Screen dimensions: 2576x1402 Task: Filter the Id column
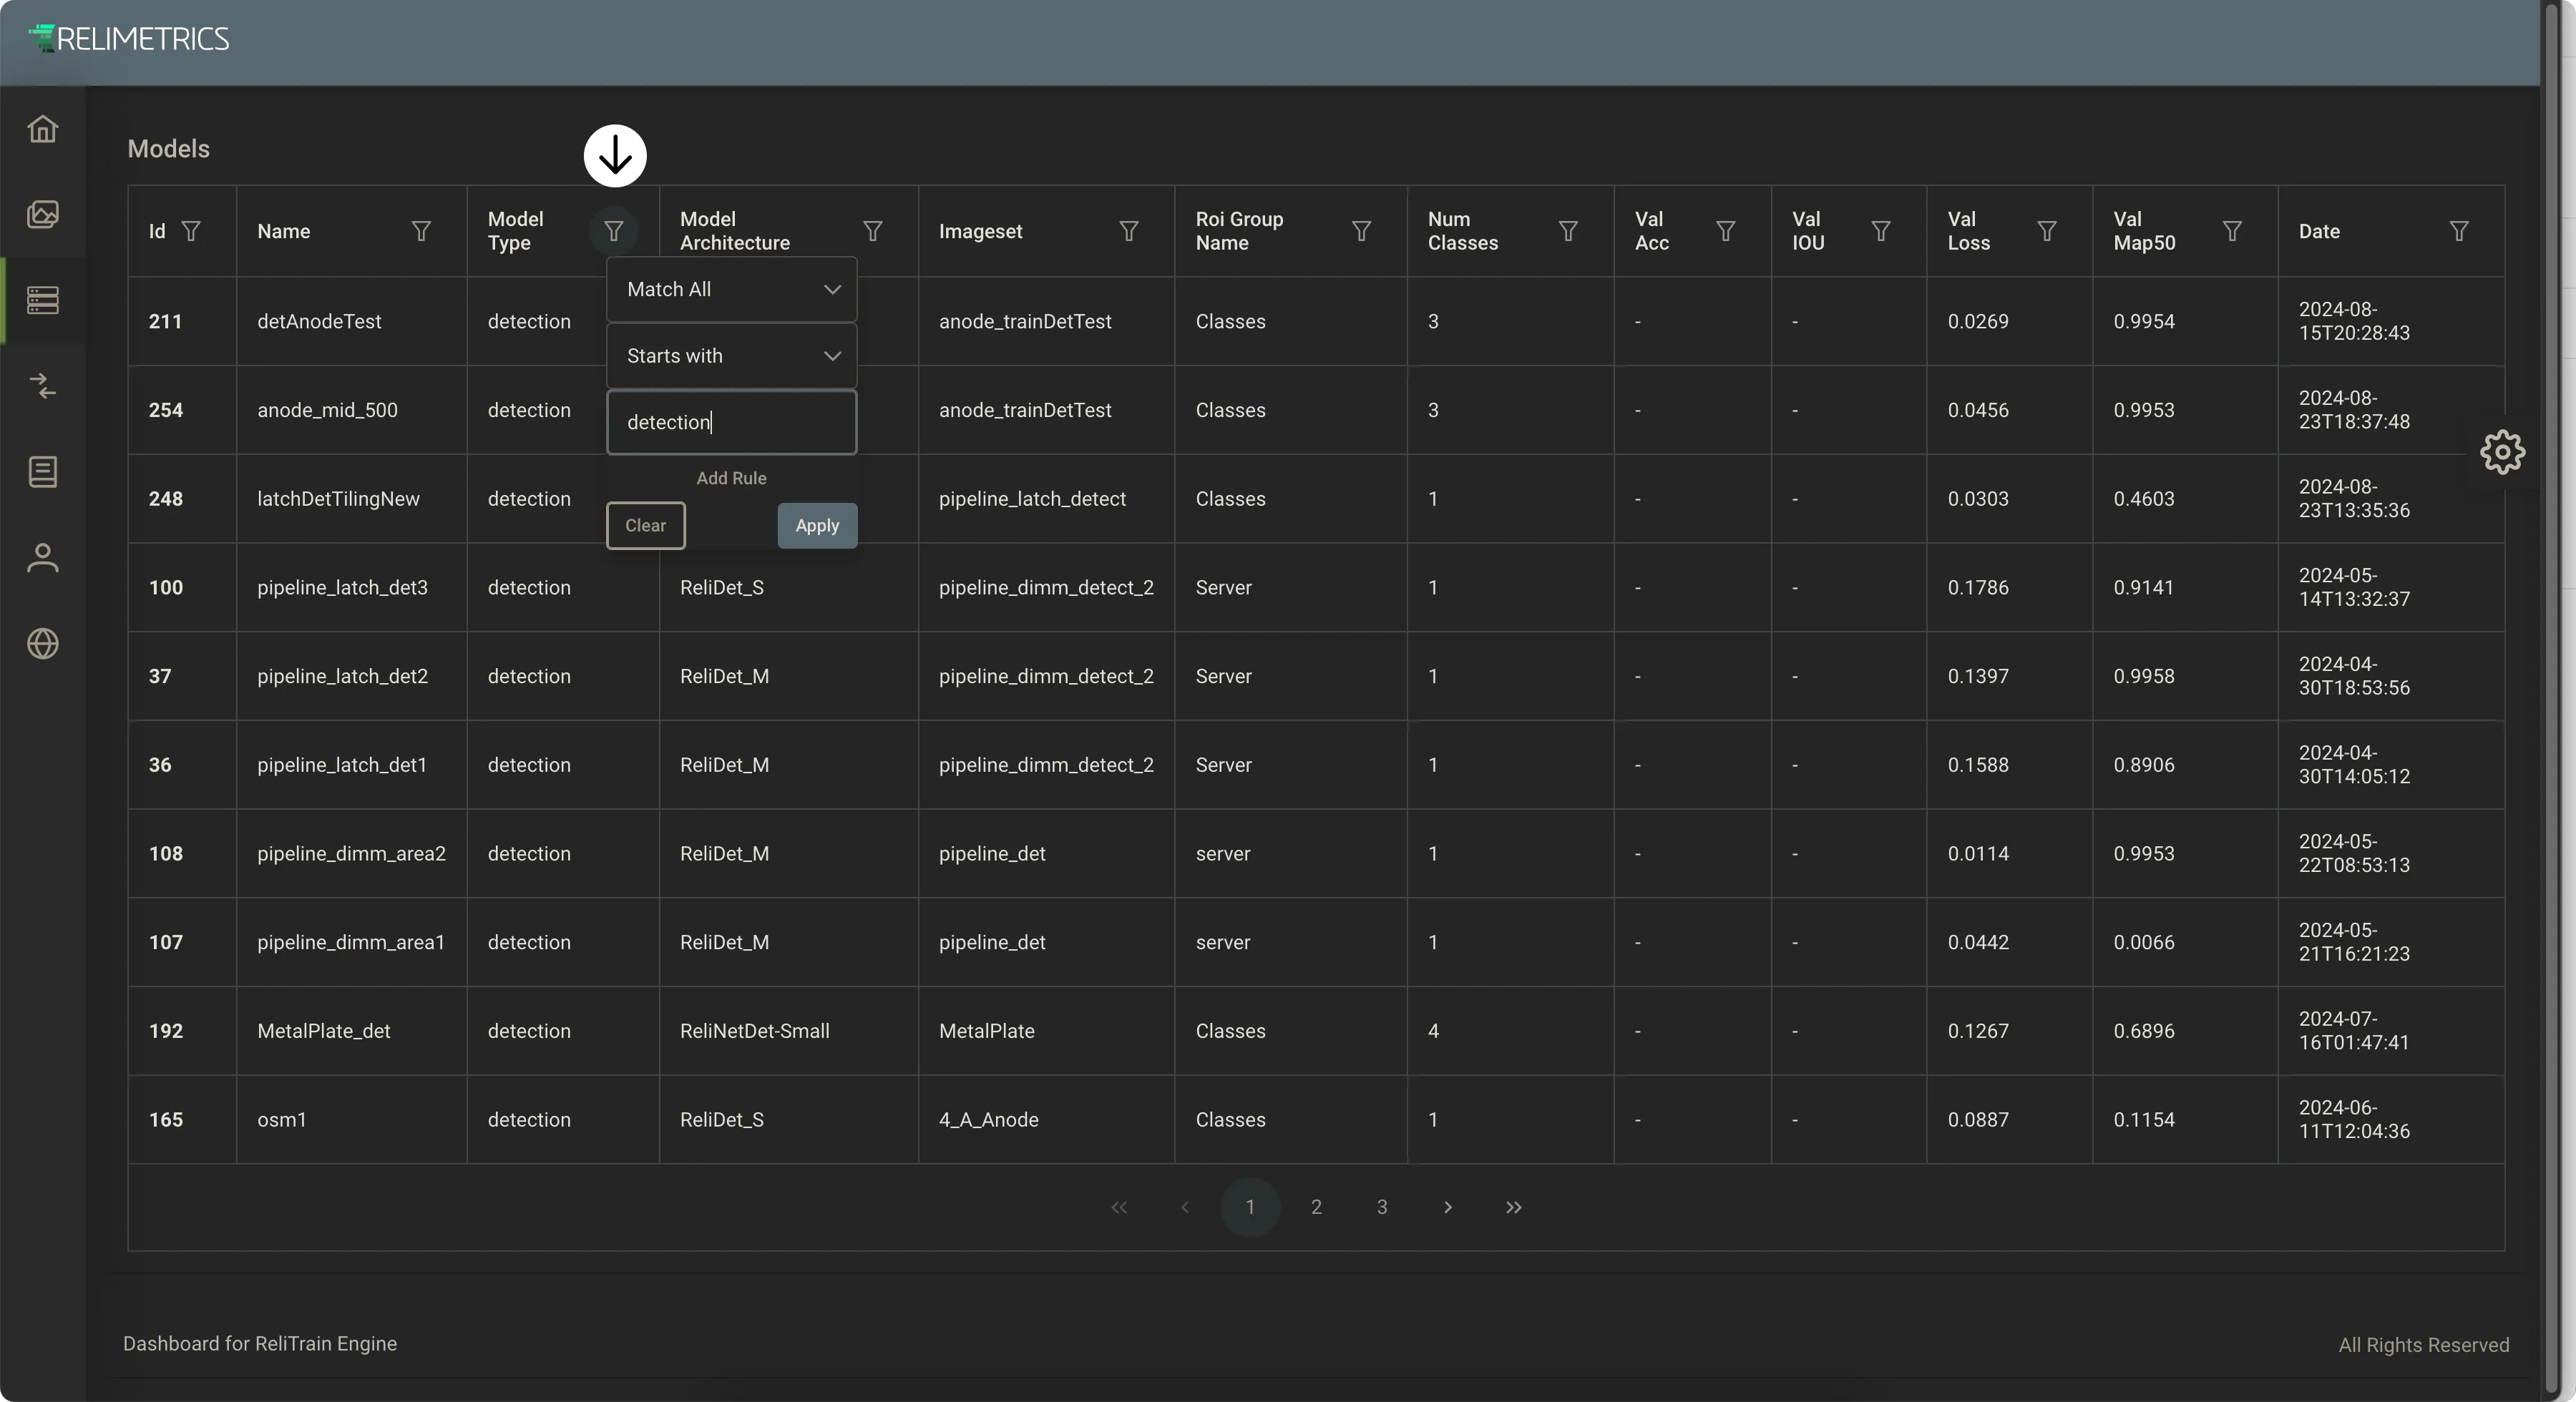click(x=191, y=231)
